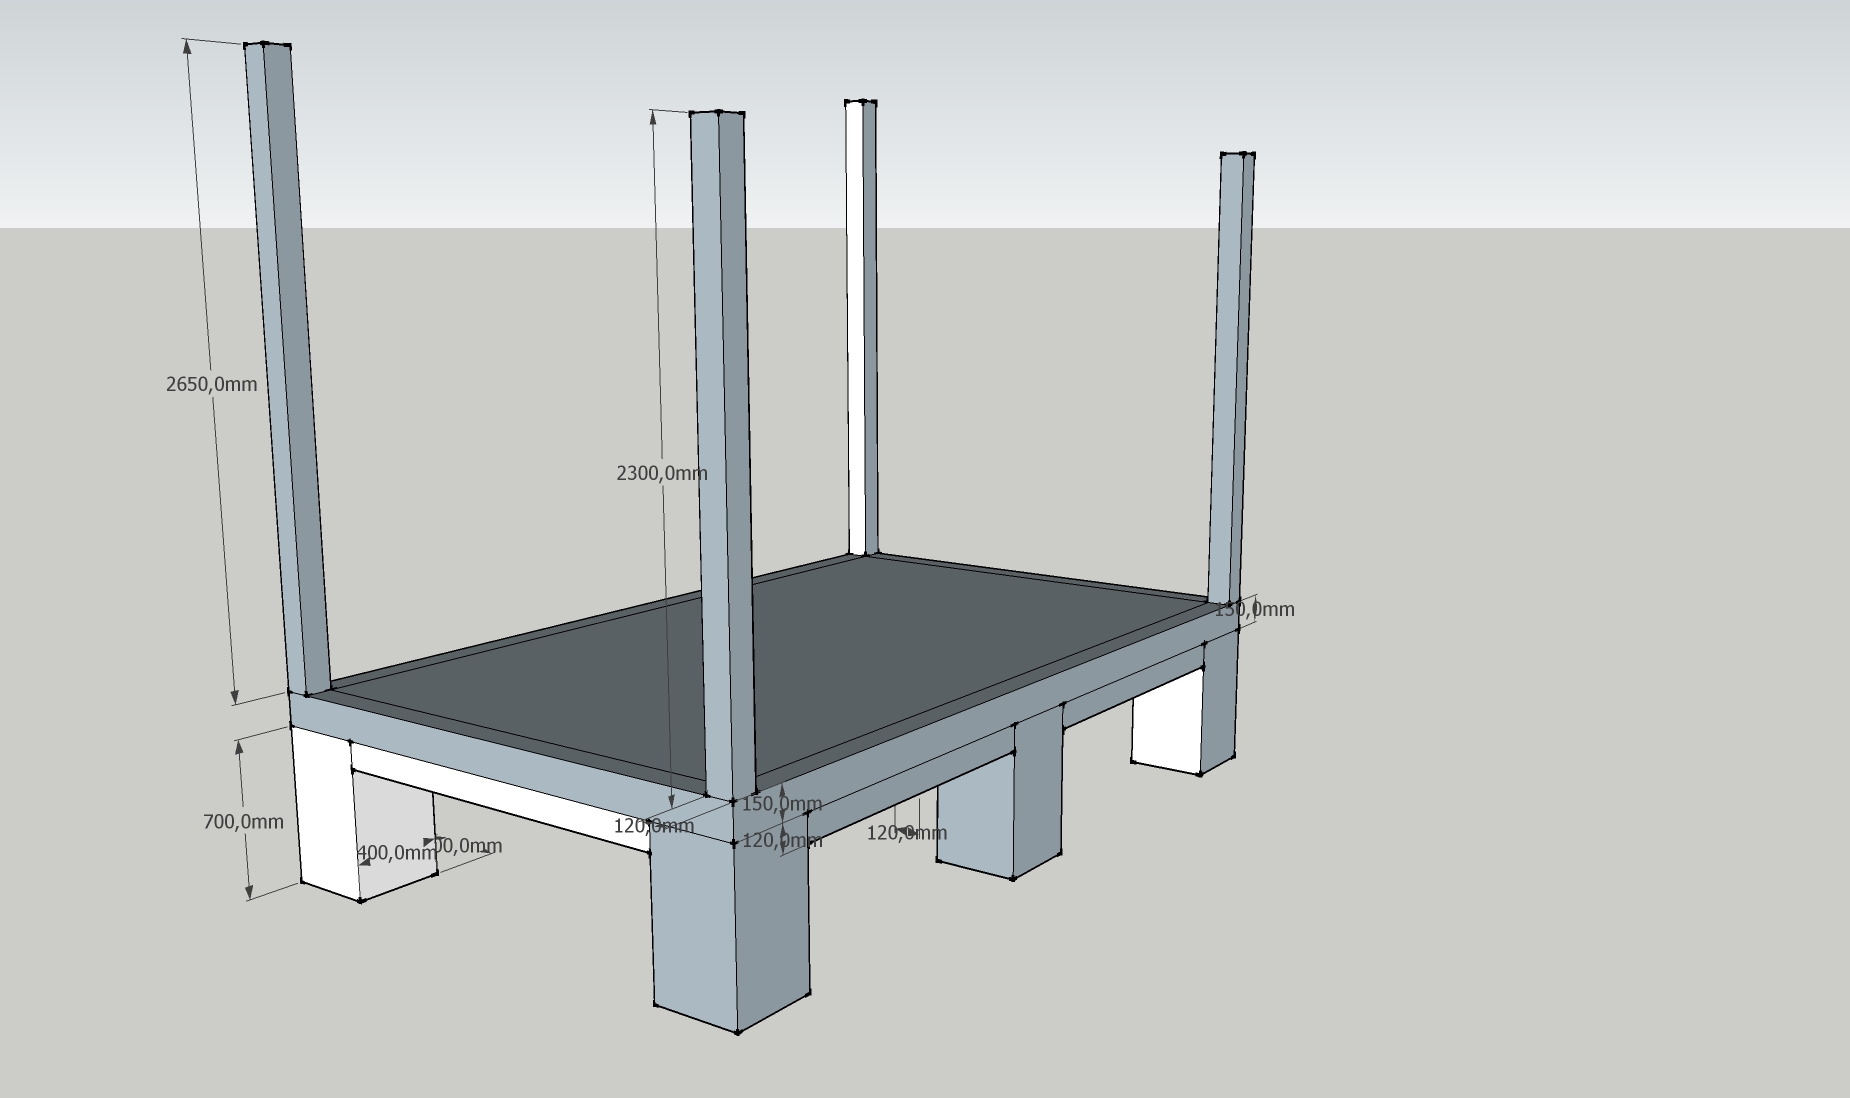
Task: Select the 120,0mm label beside middle footing
Action: point(906,832)
